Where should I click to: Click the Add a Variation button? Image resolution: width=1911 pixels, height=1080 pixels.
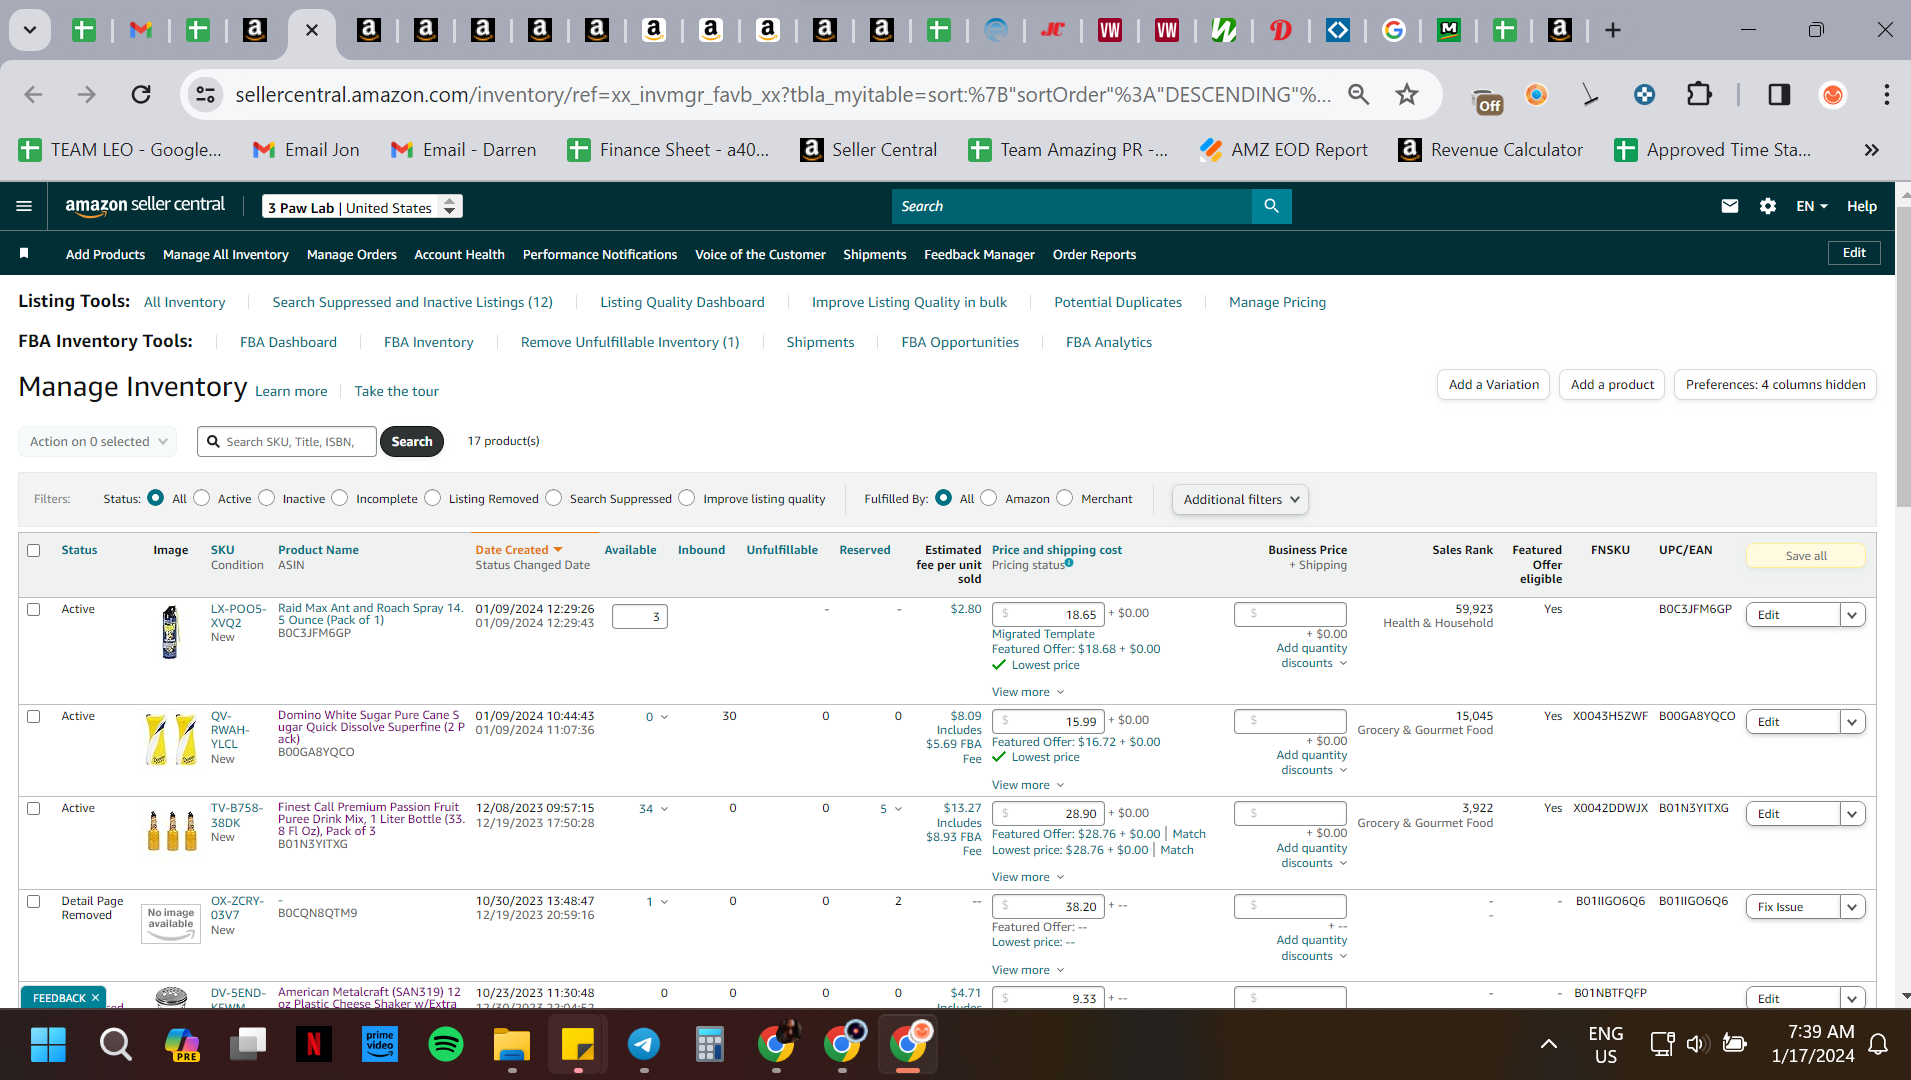pyautogui.click(x=1494, y=385)
